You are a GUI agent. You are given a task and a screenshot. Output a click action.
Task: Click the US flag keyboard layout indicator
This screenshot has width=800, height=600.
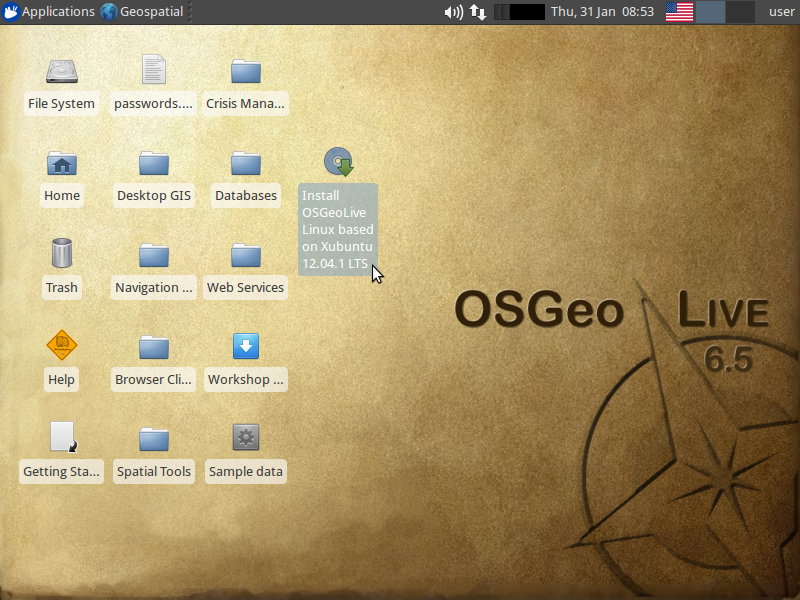(x=680, y=12)
